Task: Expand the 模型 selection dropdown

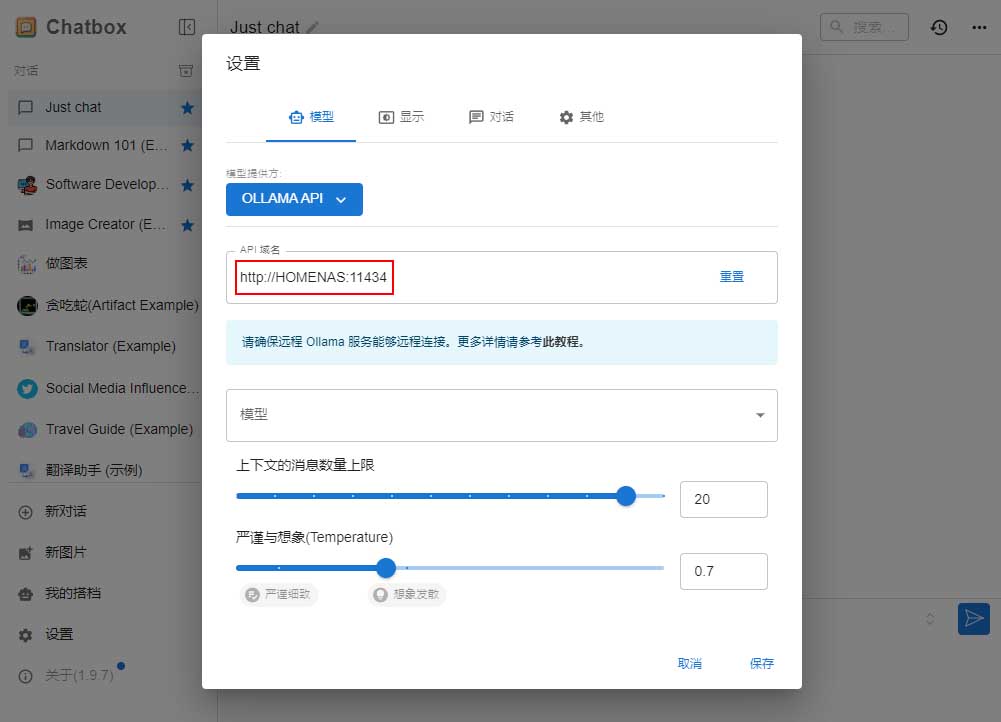Action: click(502, 415)
